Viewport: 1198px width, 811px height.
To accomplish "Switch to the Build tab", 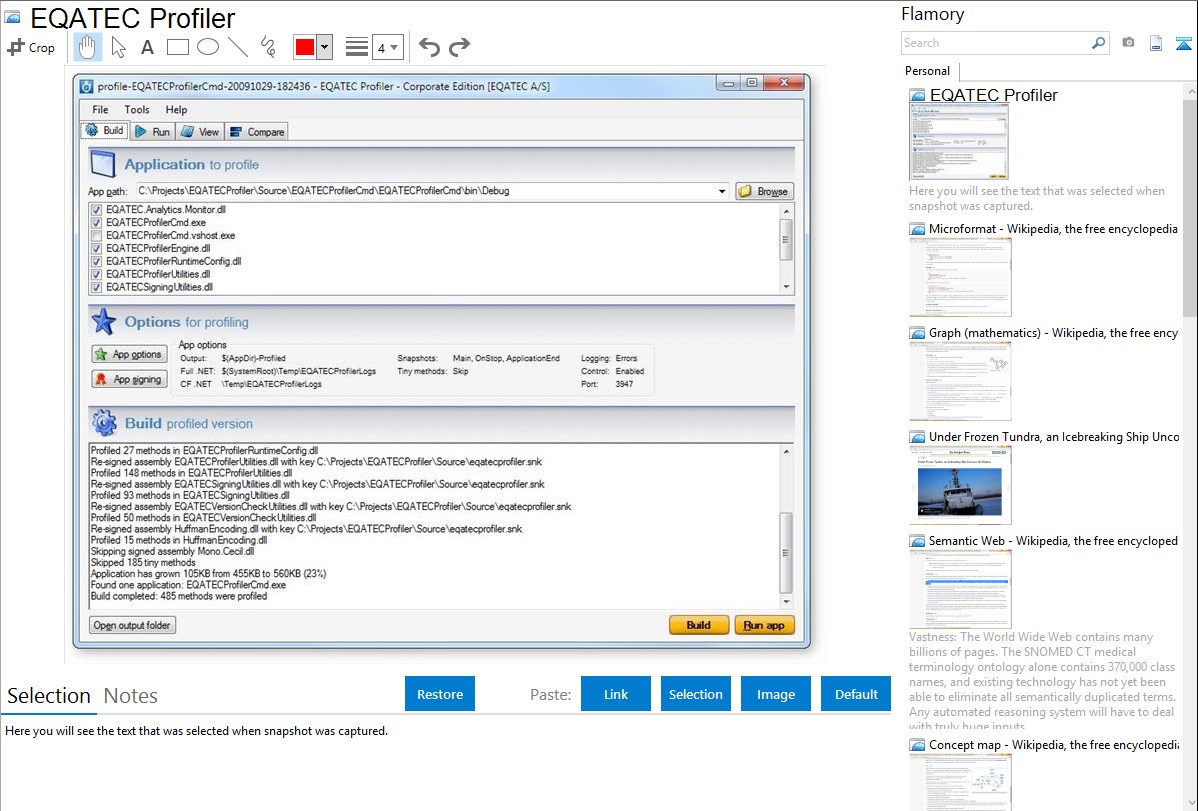I will (105, 131).
